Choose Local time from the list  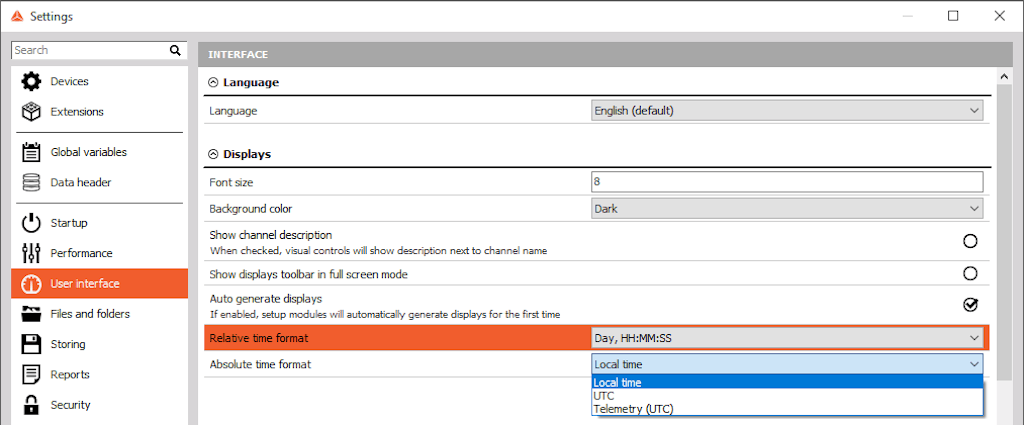tap(787, 383)
